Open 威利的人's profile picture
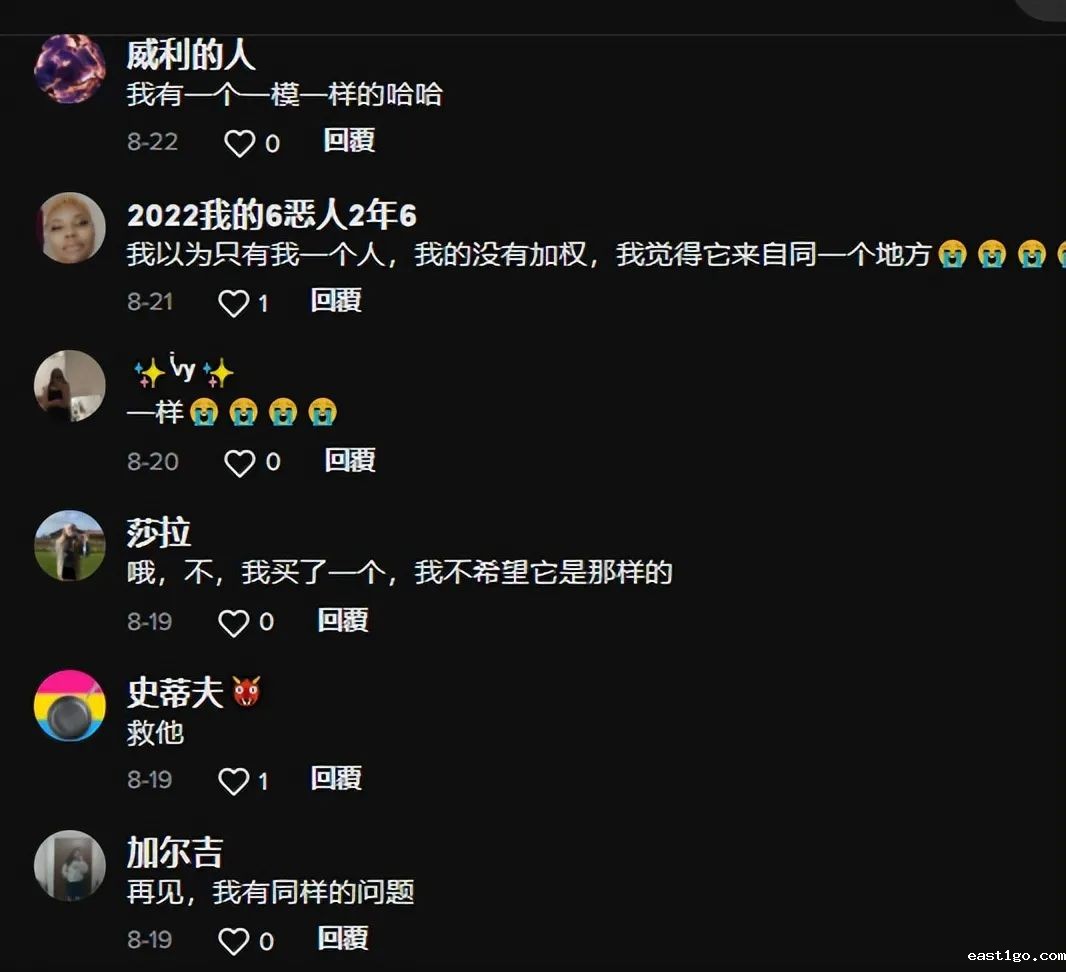The image size is (1066, 972). tap(70, 68)
